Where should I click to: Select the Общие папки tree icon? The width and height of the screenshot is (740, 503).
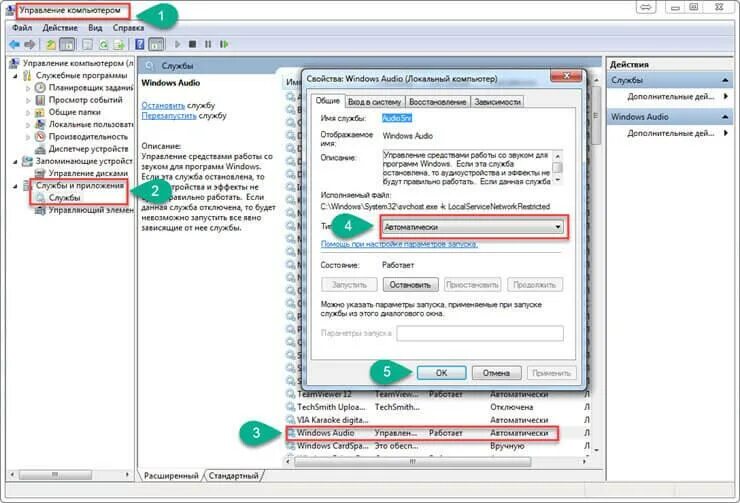click(41, 112)
